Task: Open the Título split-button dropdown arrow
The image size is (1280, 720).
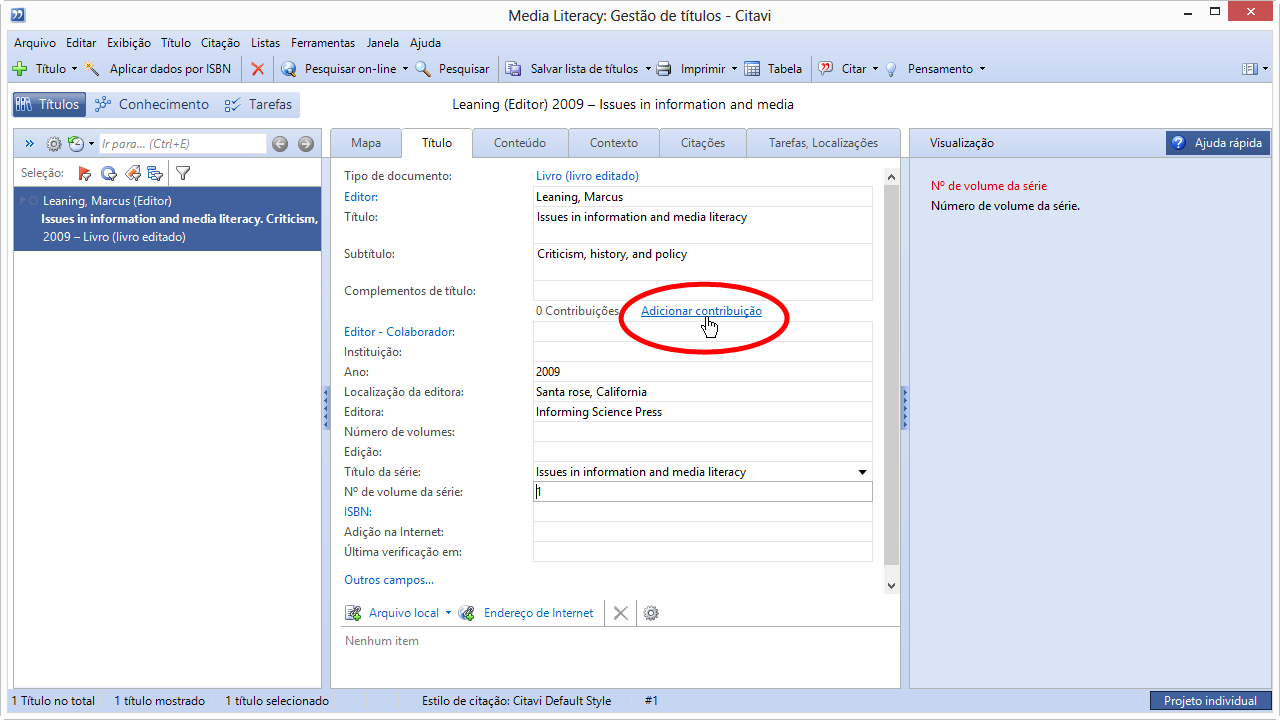Action: pyautogui.click(x=74, y=69)
